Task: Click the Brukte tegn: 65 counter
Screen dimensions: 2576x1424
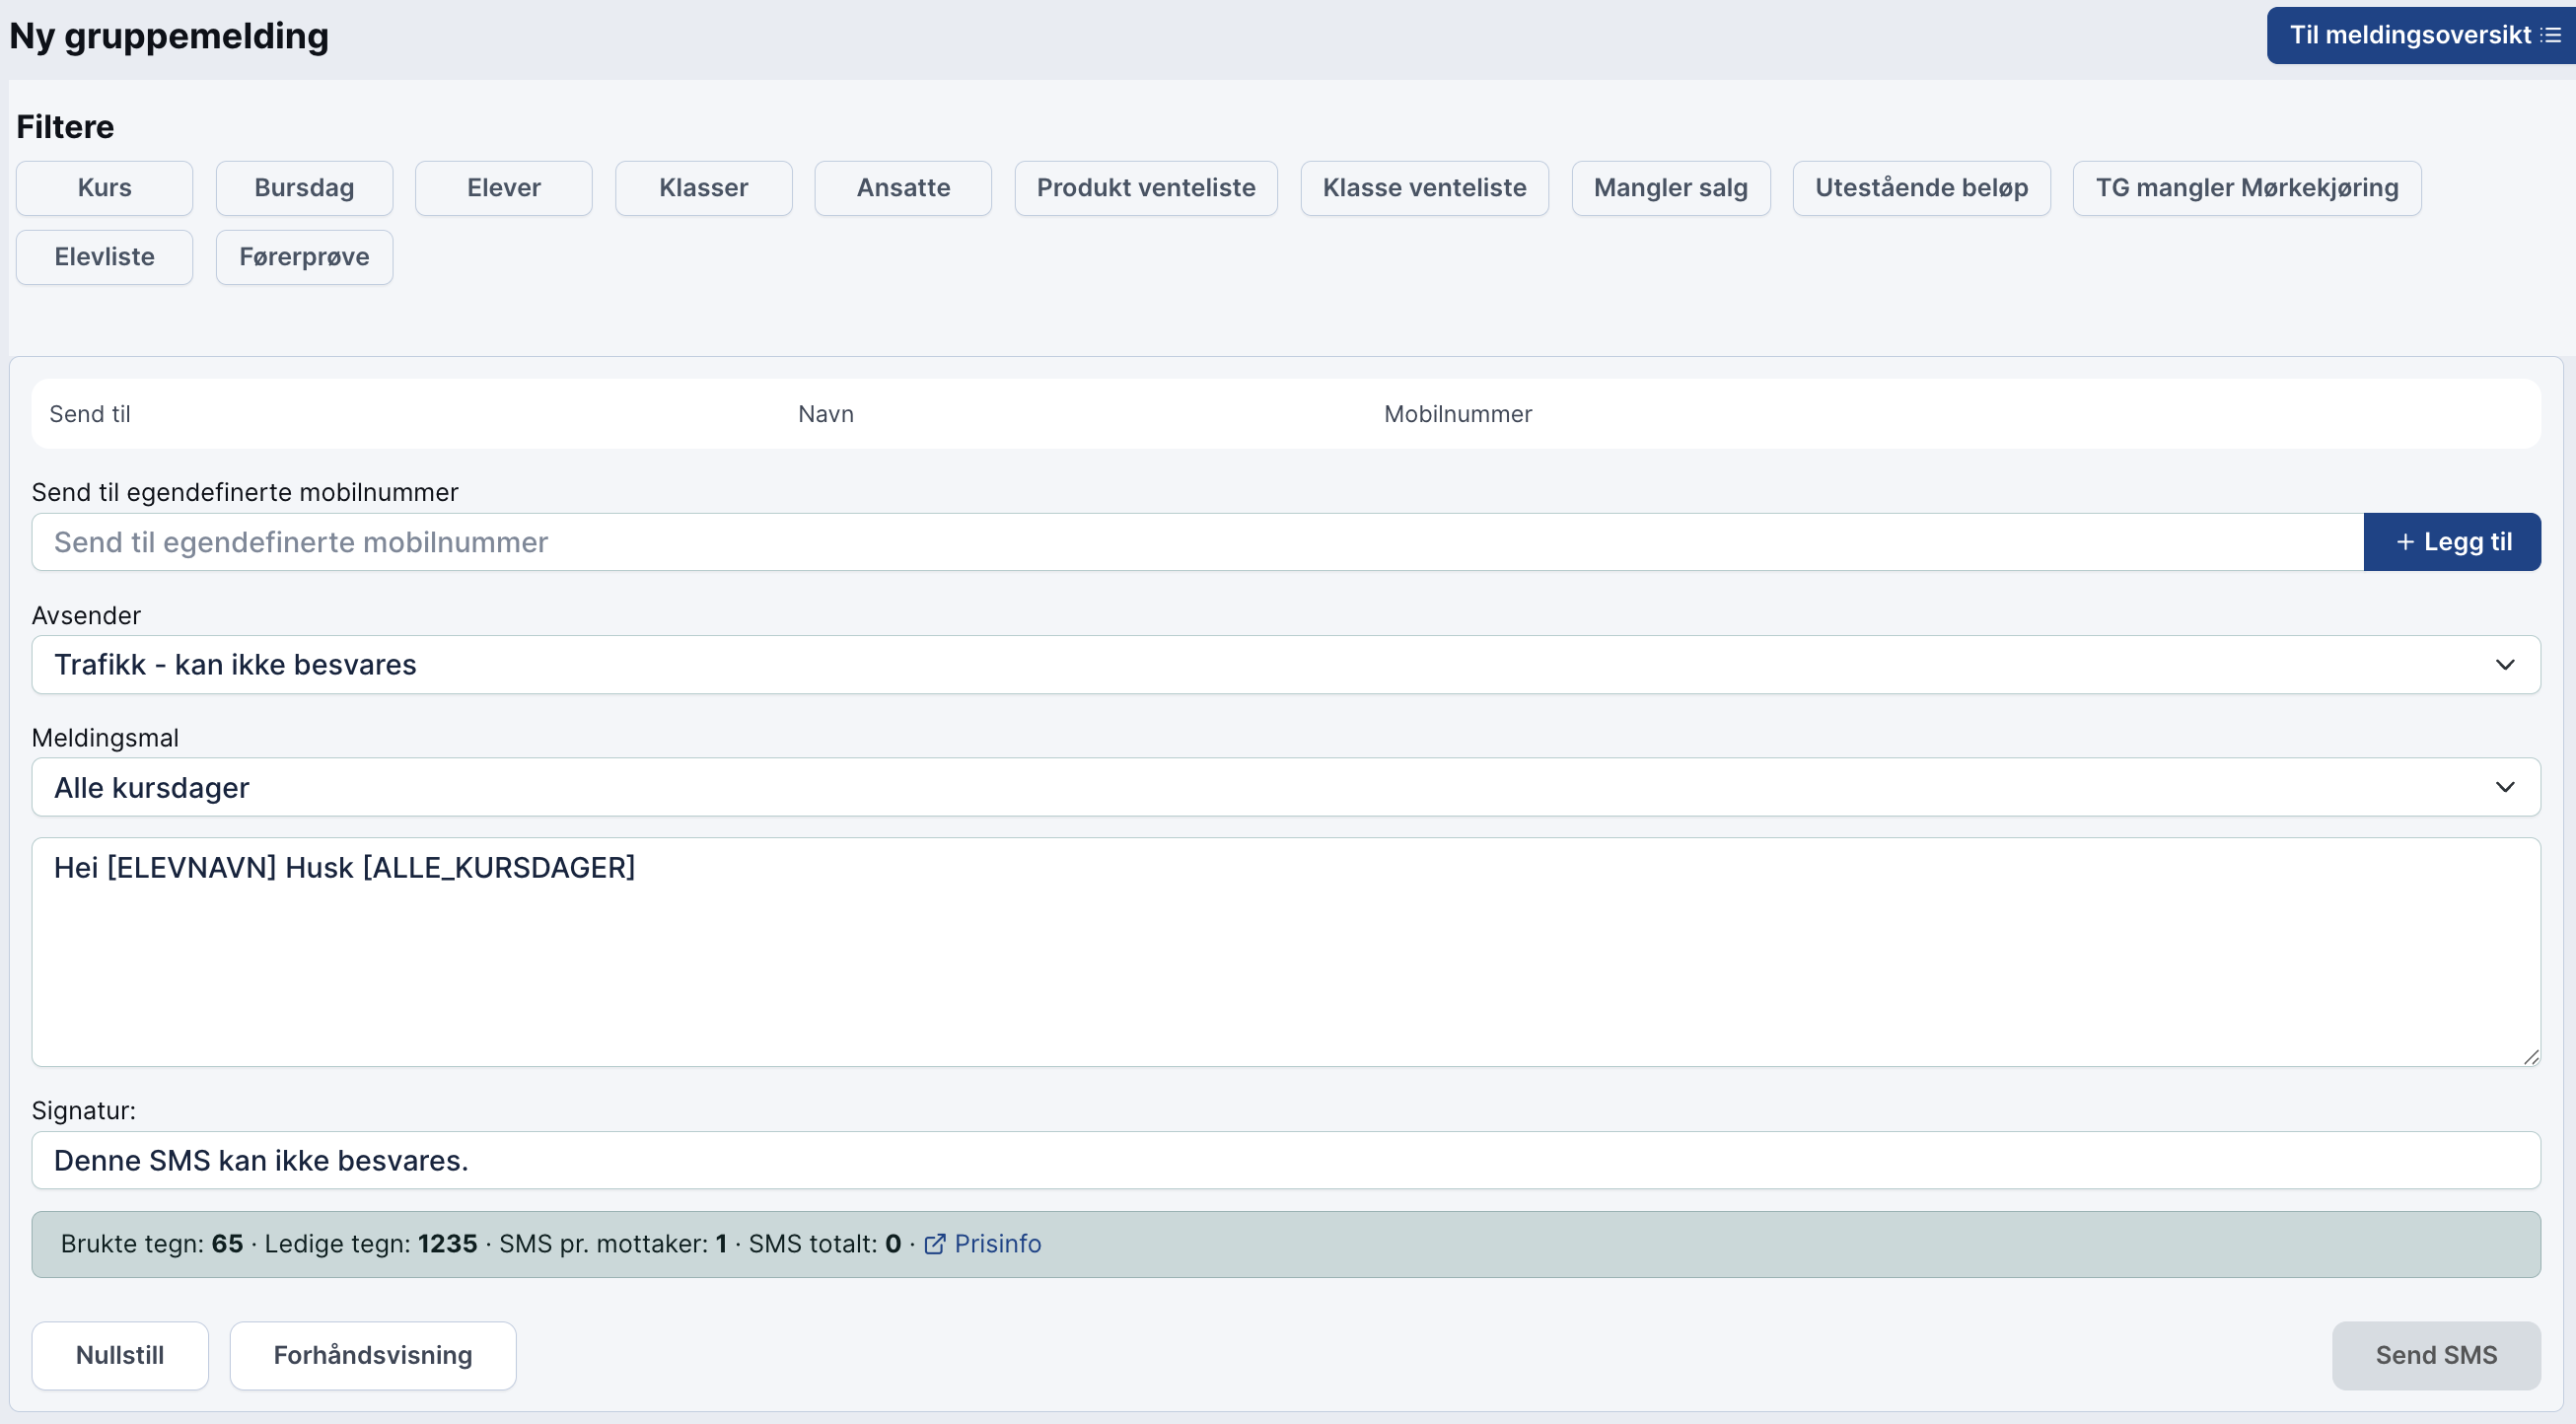Action: point(152,1244)
